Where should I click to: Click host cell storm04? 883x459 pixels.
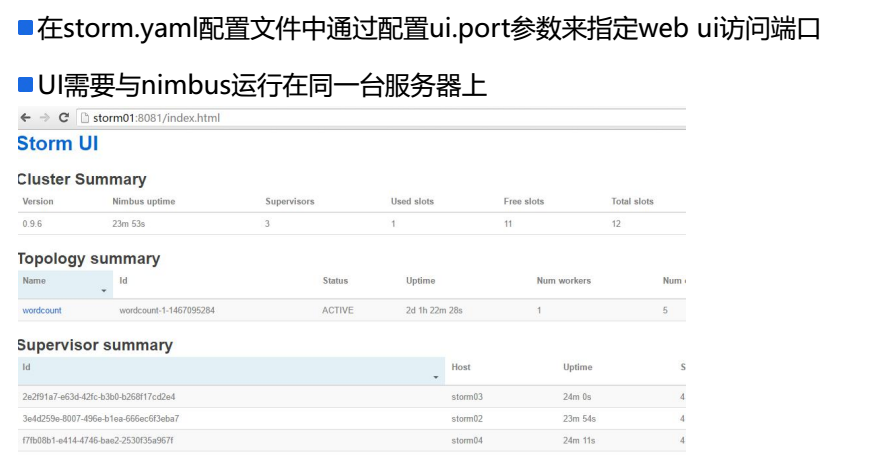tap(467, 440)
